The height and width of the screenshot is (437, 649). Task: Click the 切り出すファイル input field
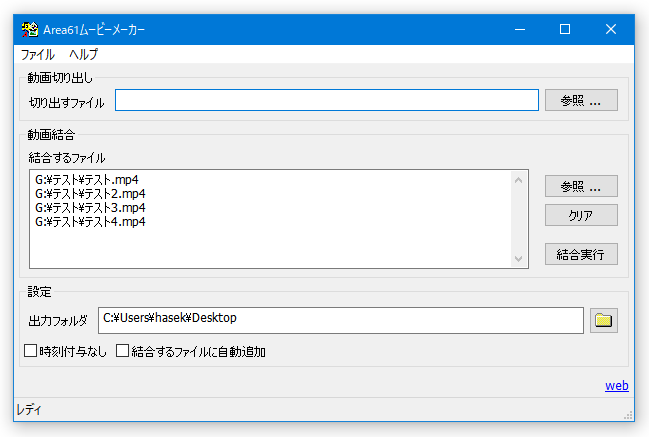point(327,100)
